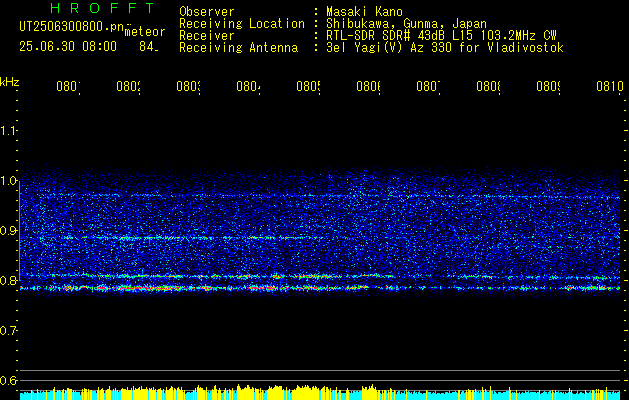Viewport: 629px width, 400px height.
Task: Click the 1.1 frequency axis label
Action: (9, 130)
